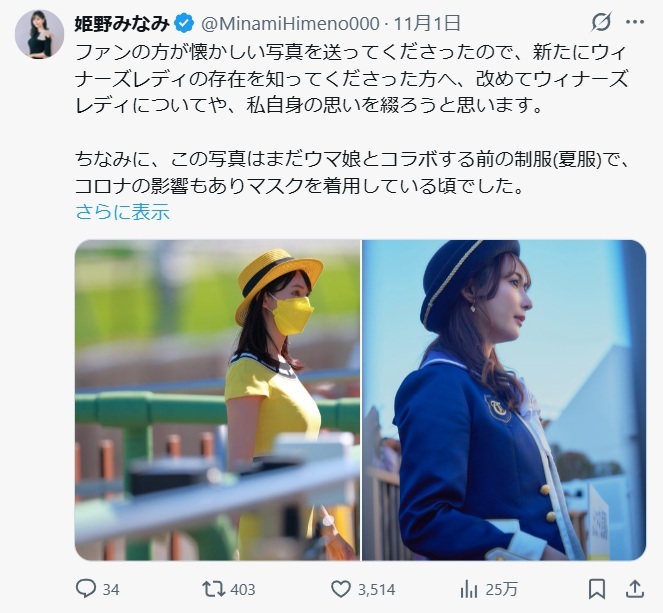The image size is (663, 613).
Task: Open the reply comment icon
Action: click(86, 588)
